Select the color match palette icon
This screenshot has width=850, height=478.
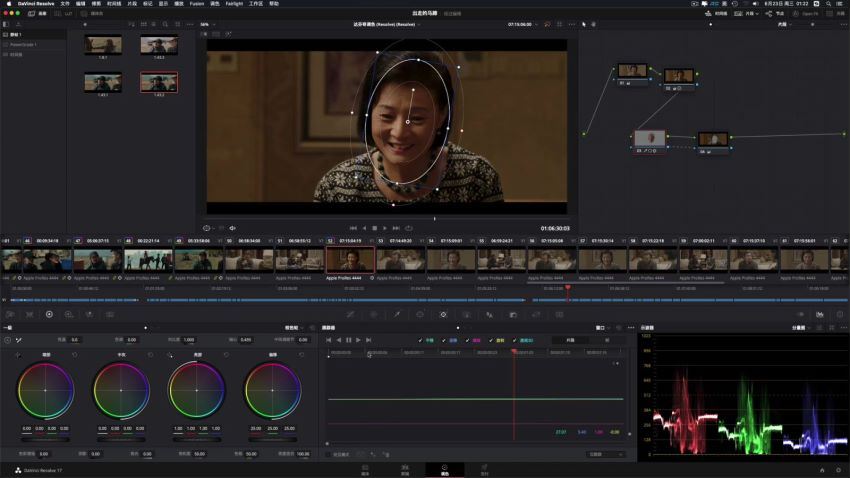29,314
